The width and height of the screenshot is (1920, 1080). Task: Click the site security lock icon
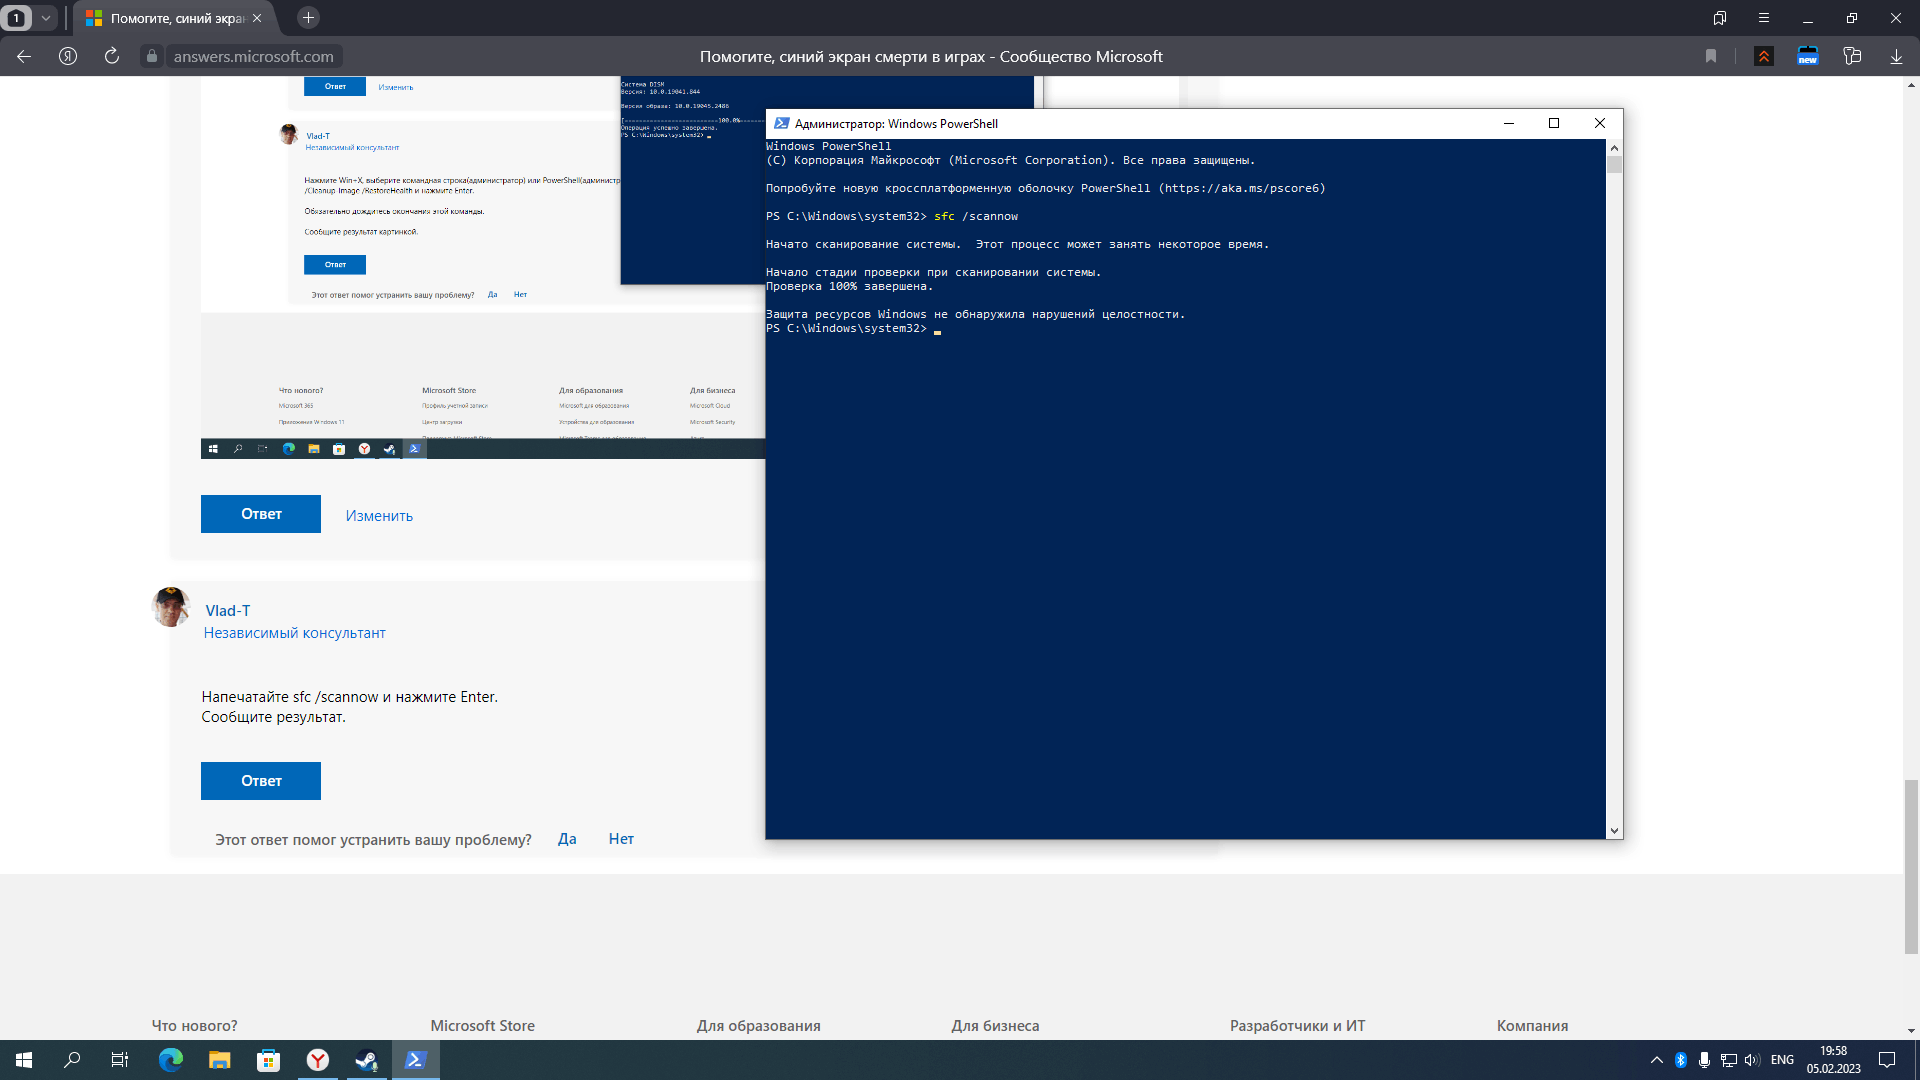[x=152, y=56]
